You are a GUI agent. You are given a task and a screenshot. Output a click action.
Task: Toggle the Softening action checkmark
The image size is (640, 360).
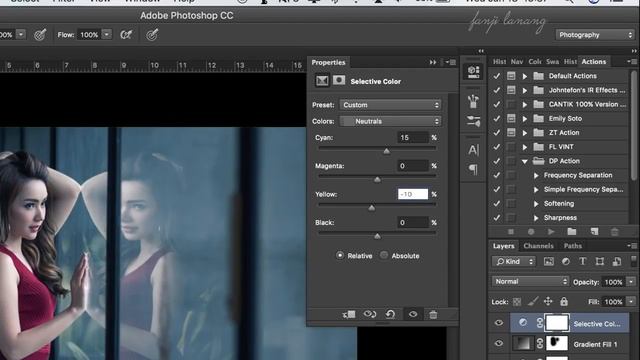pyautogui.click(x=497, y=203)
